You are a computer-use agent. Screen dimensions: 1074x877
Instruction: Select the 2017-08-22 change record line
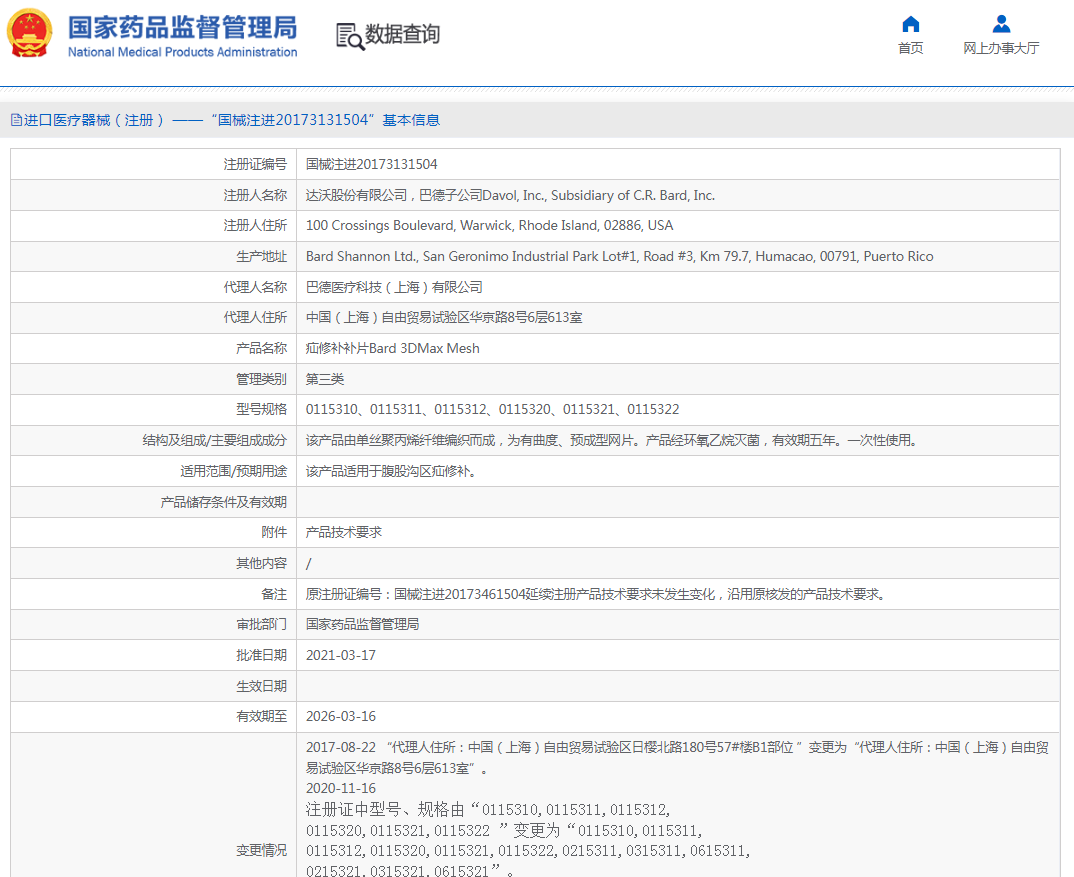coord(677,758)
